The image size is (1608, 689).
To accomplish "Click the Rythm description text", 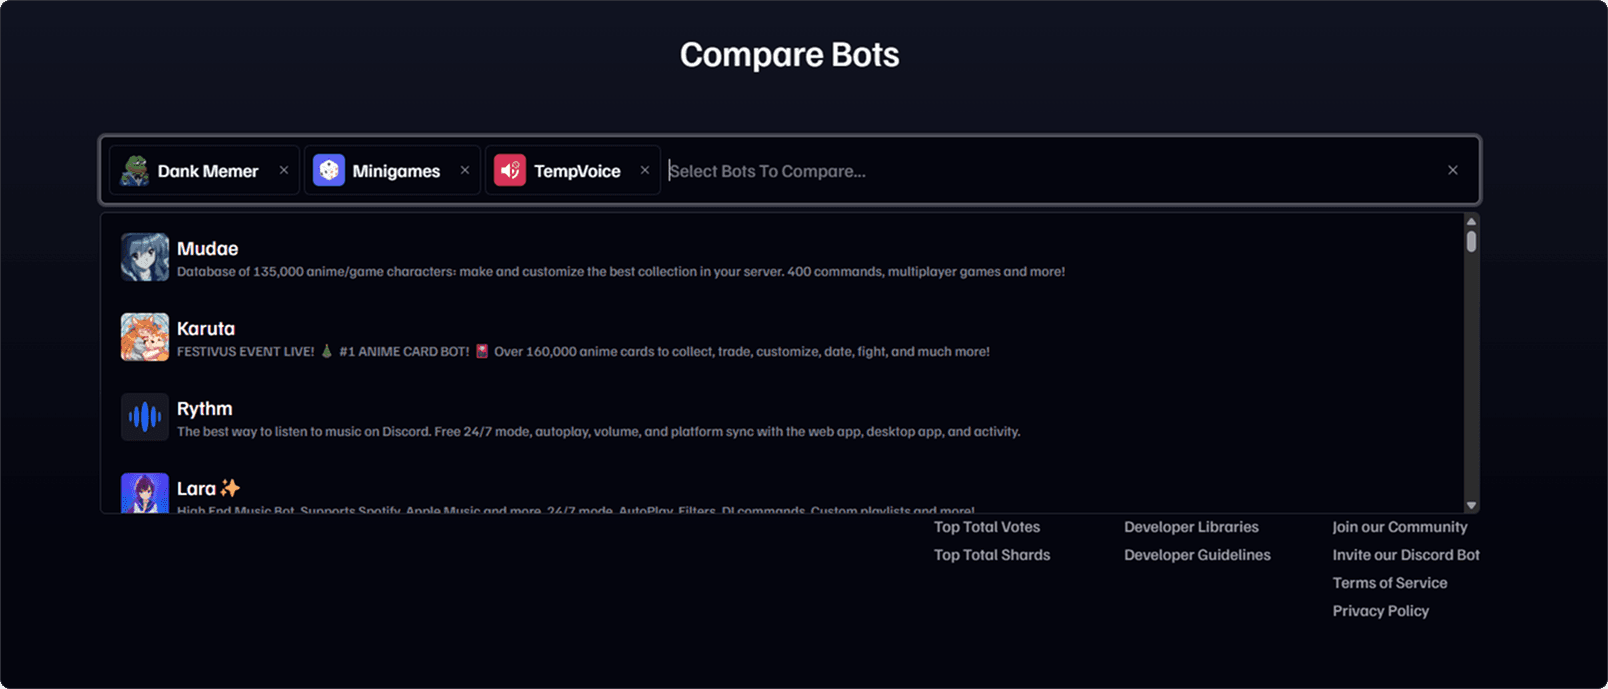I will point(599,432).
